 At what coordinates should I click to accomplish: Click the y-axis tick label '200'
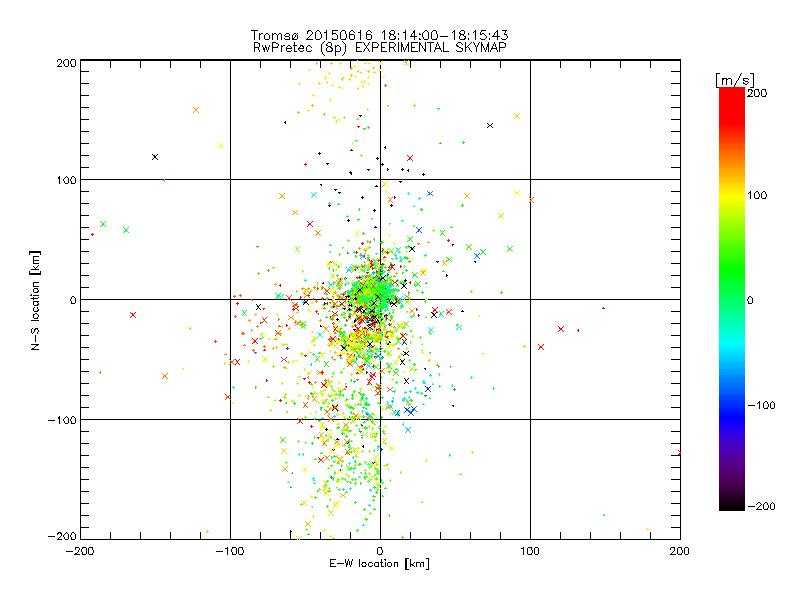[x=66, y=63]
